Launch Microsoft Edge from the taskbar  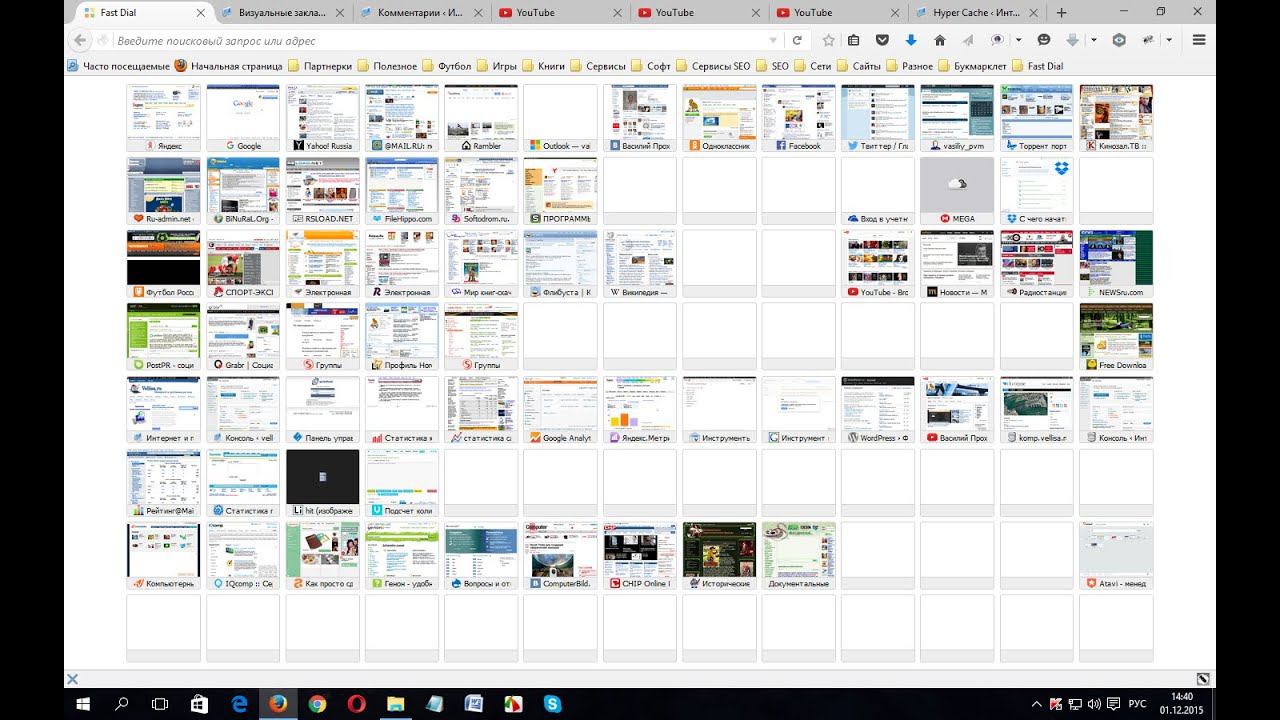coord(239,704)
